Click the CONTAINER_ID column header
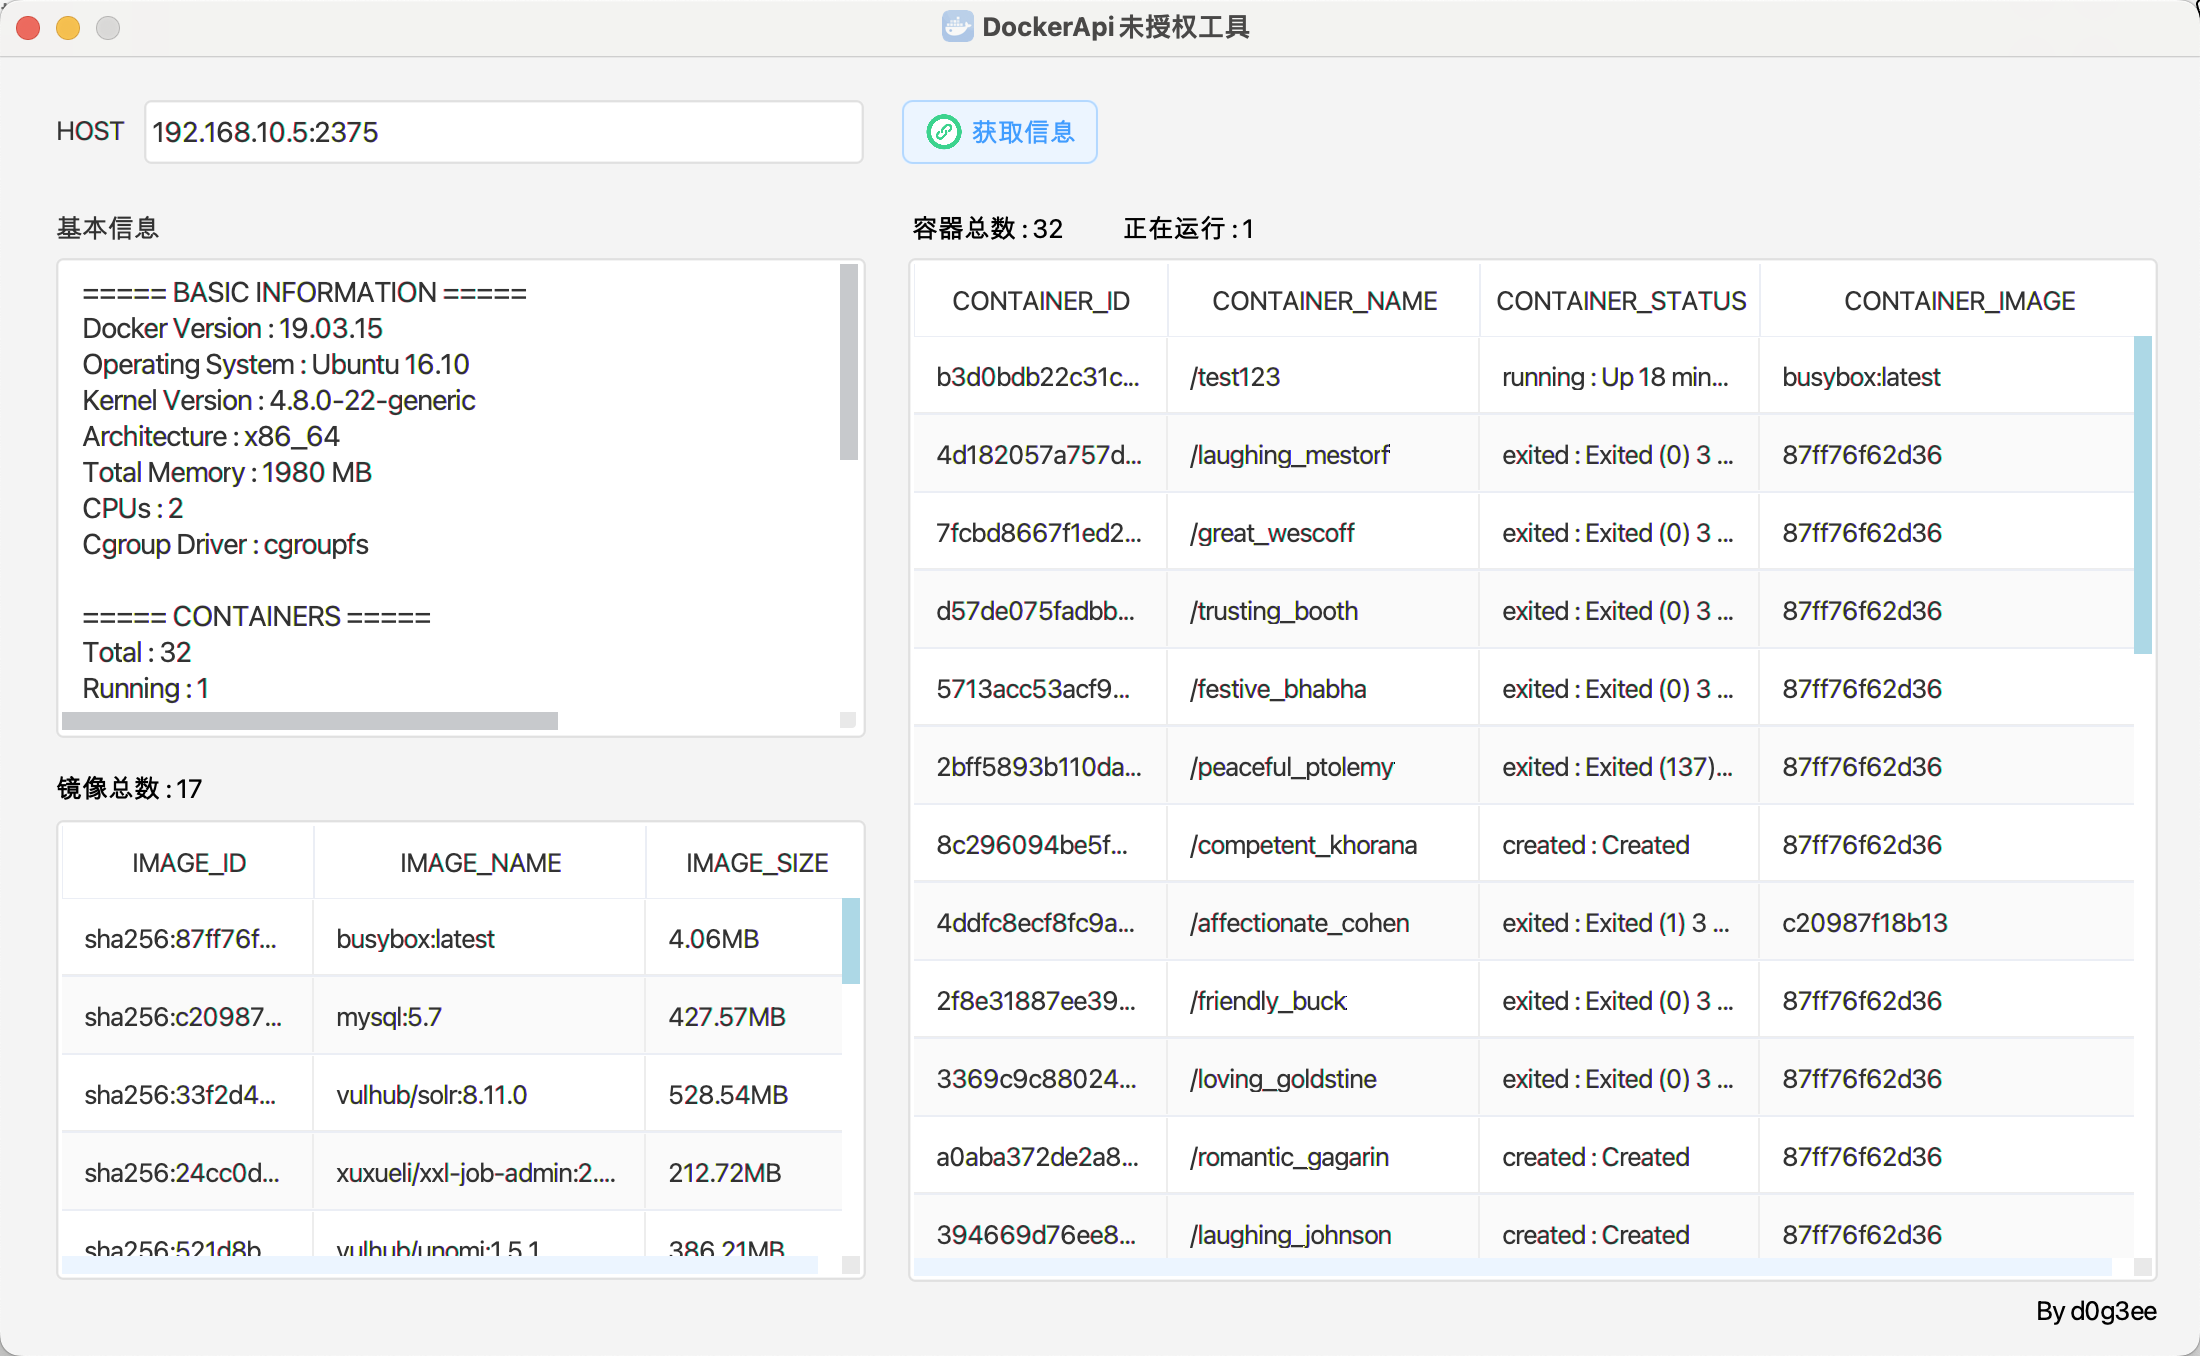The width and height of the screenshot is (2200, 1356). pyautogui.click(x=1040, y=299)
